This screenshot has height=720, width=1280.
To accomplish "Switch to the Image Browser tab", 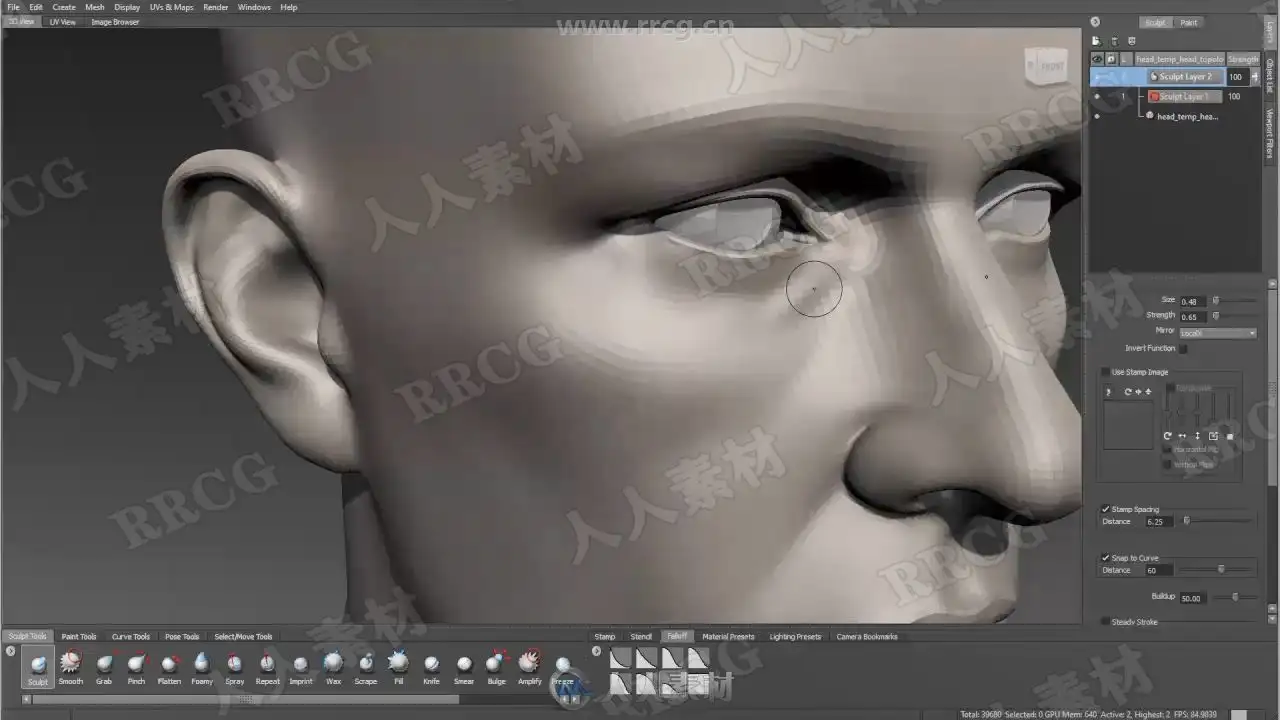I will 115,22.
